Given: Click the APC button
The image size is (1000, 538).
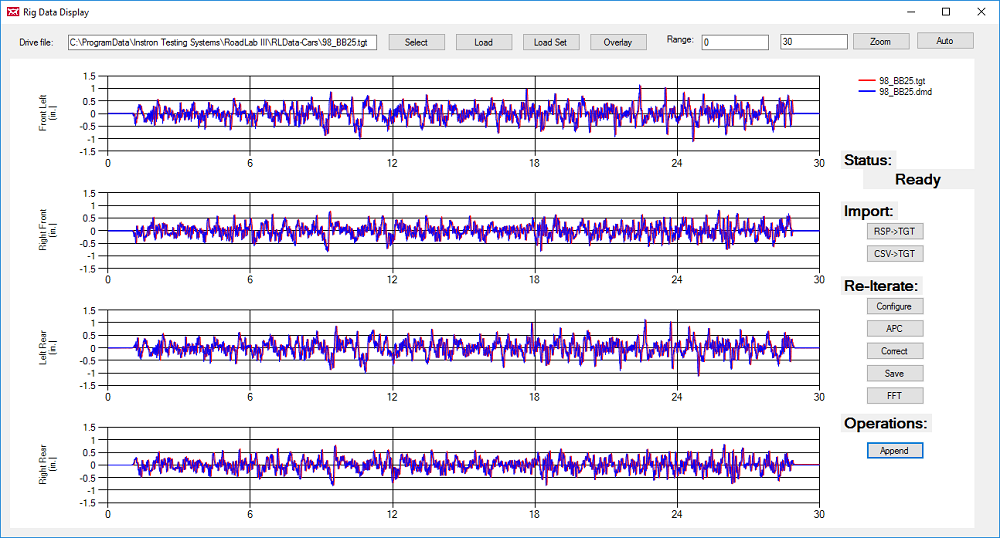Looking at the screenshot, I should (894, 328).
